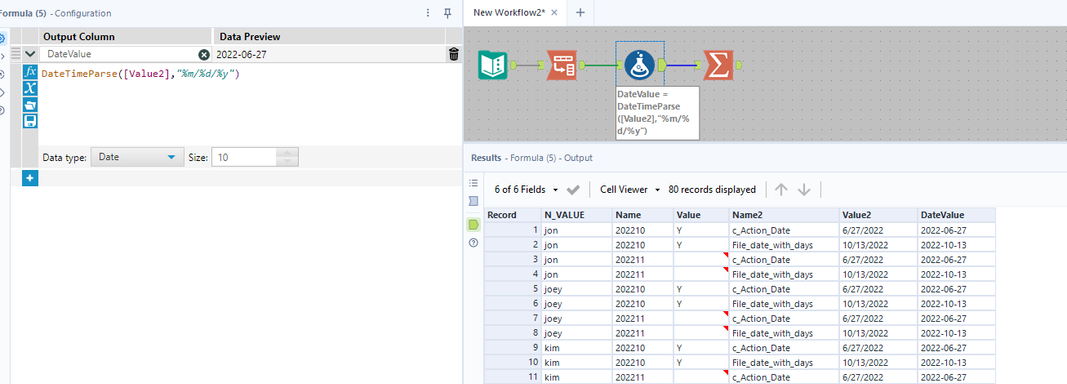Image resolution: width=1067 pixels, height=384 pixels.
Task: Switch to New Workflow2 tab
Action: pos(509,12)
